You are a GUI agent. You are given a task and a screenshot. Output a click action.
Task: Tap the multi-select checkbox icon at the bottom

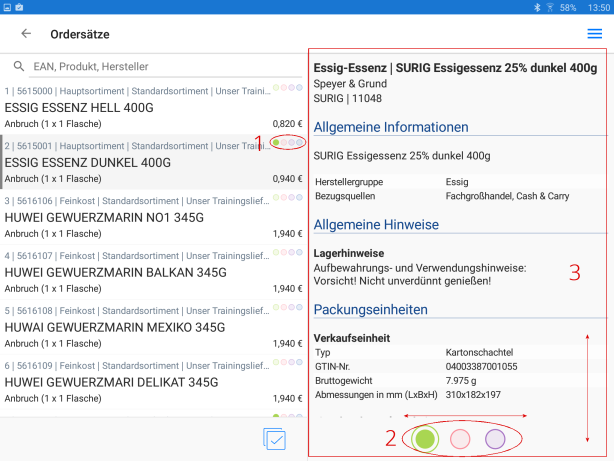274,439
